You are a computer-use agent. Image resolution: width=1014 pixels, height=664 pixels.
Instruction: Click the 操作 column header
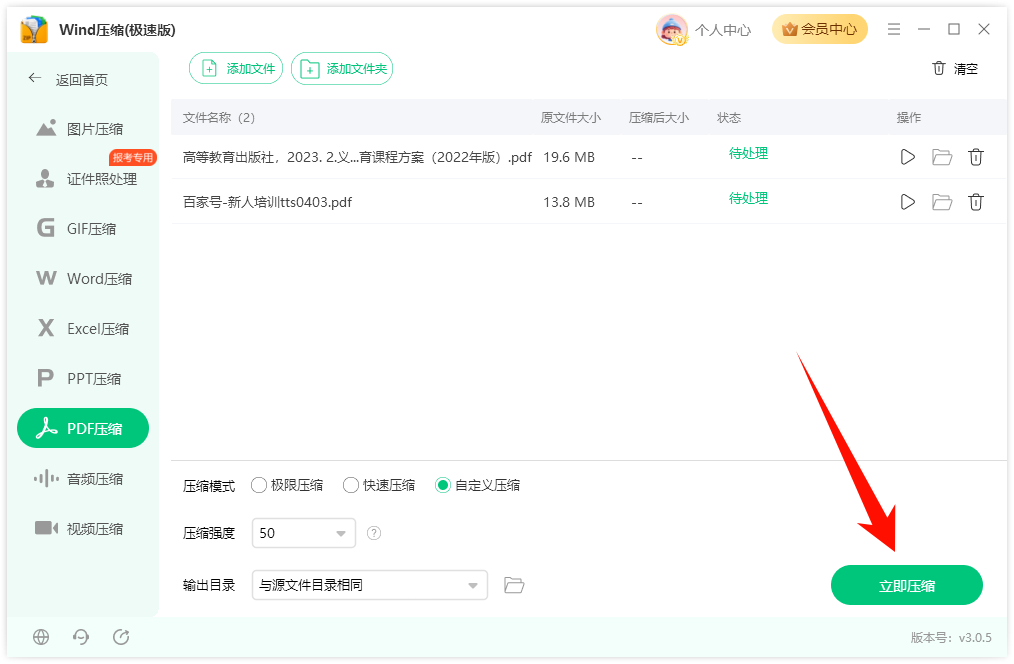click(x=908, y=118)
